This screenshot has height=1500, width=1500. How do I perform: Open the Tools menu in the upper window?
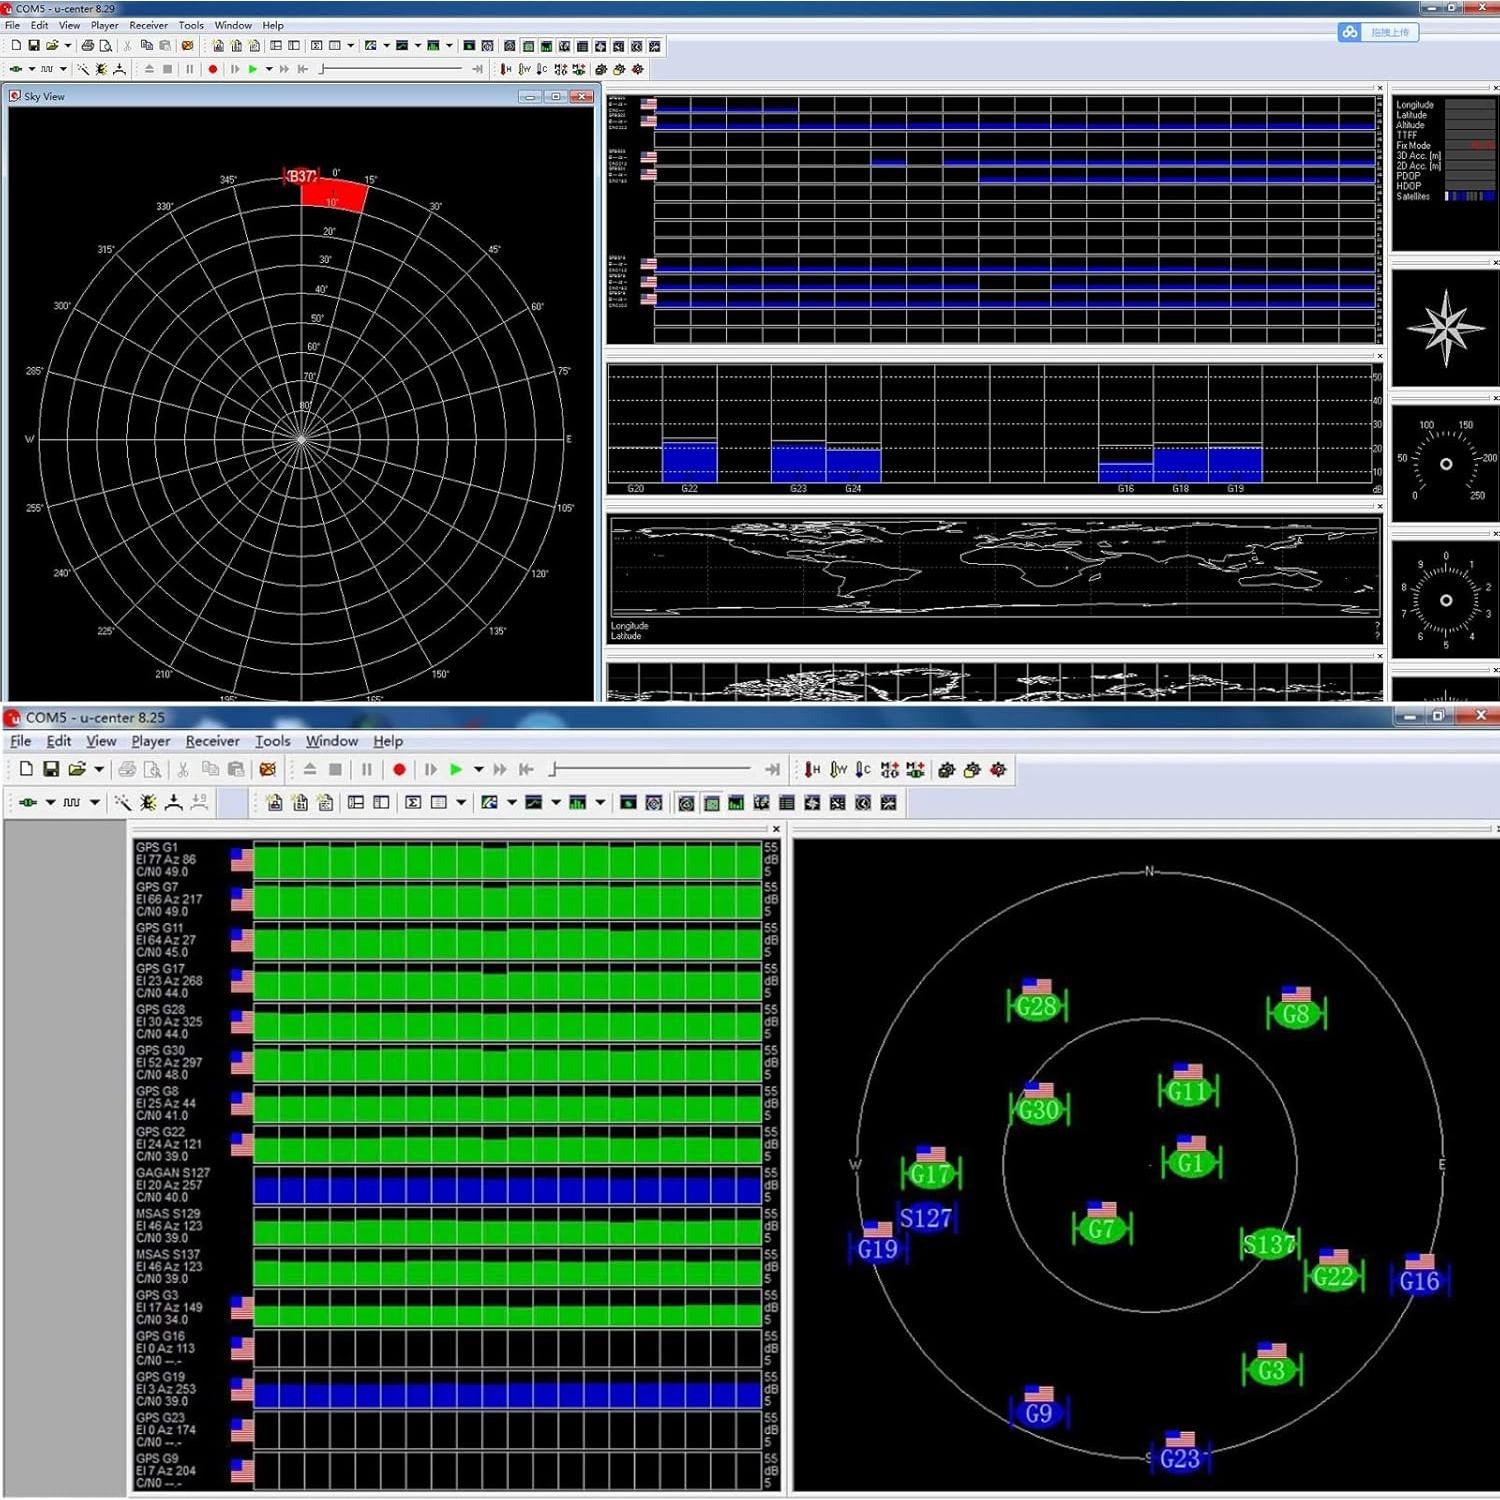coord(191,25)
